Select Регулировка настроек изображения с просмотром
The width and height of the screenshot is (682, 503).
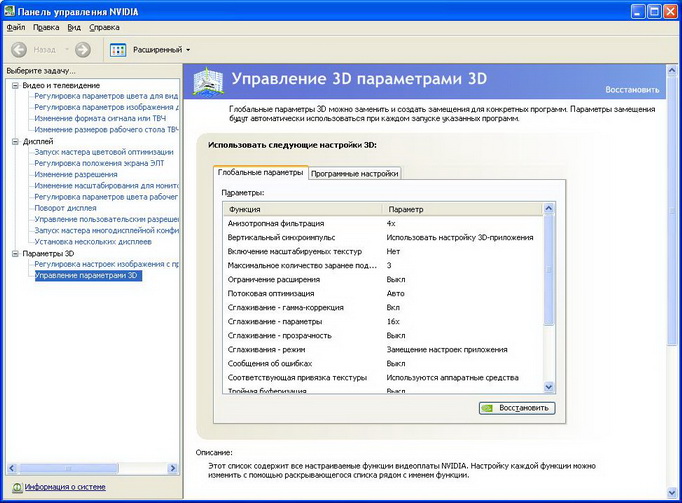click(106, 264)
